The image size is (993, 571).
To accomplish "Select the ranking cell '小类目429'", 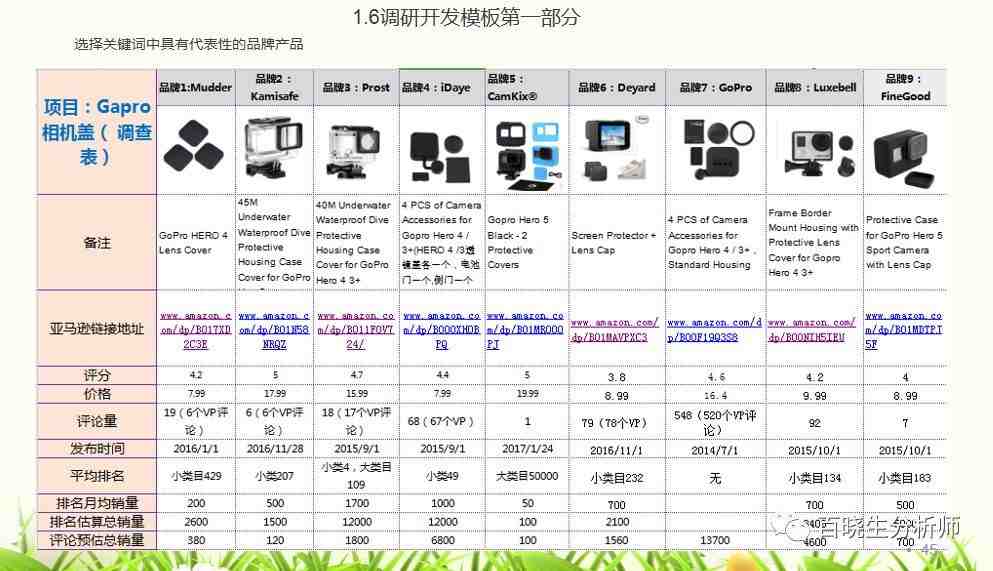I will coord(196,475).
